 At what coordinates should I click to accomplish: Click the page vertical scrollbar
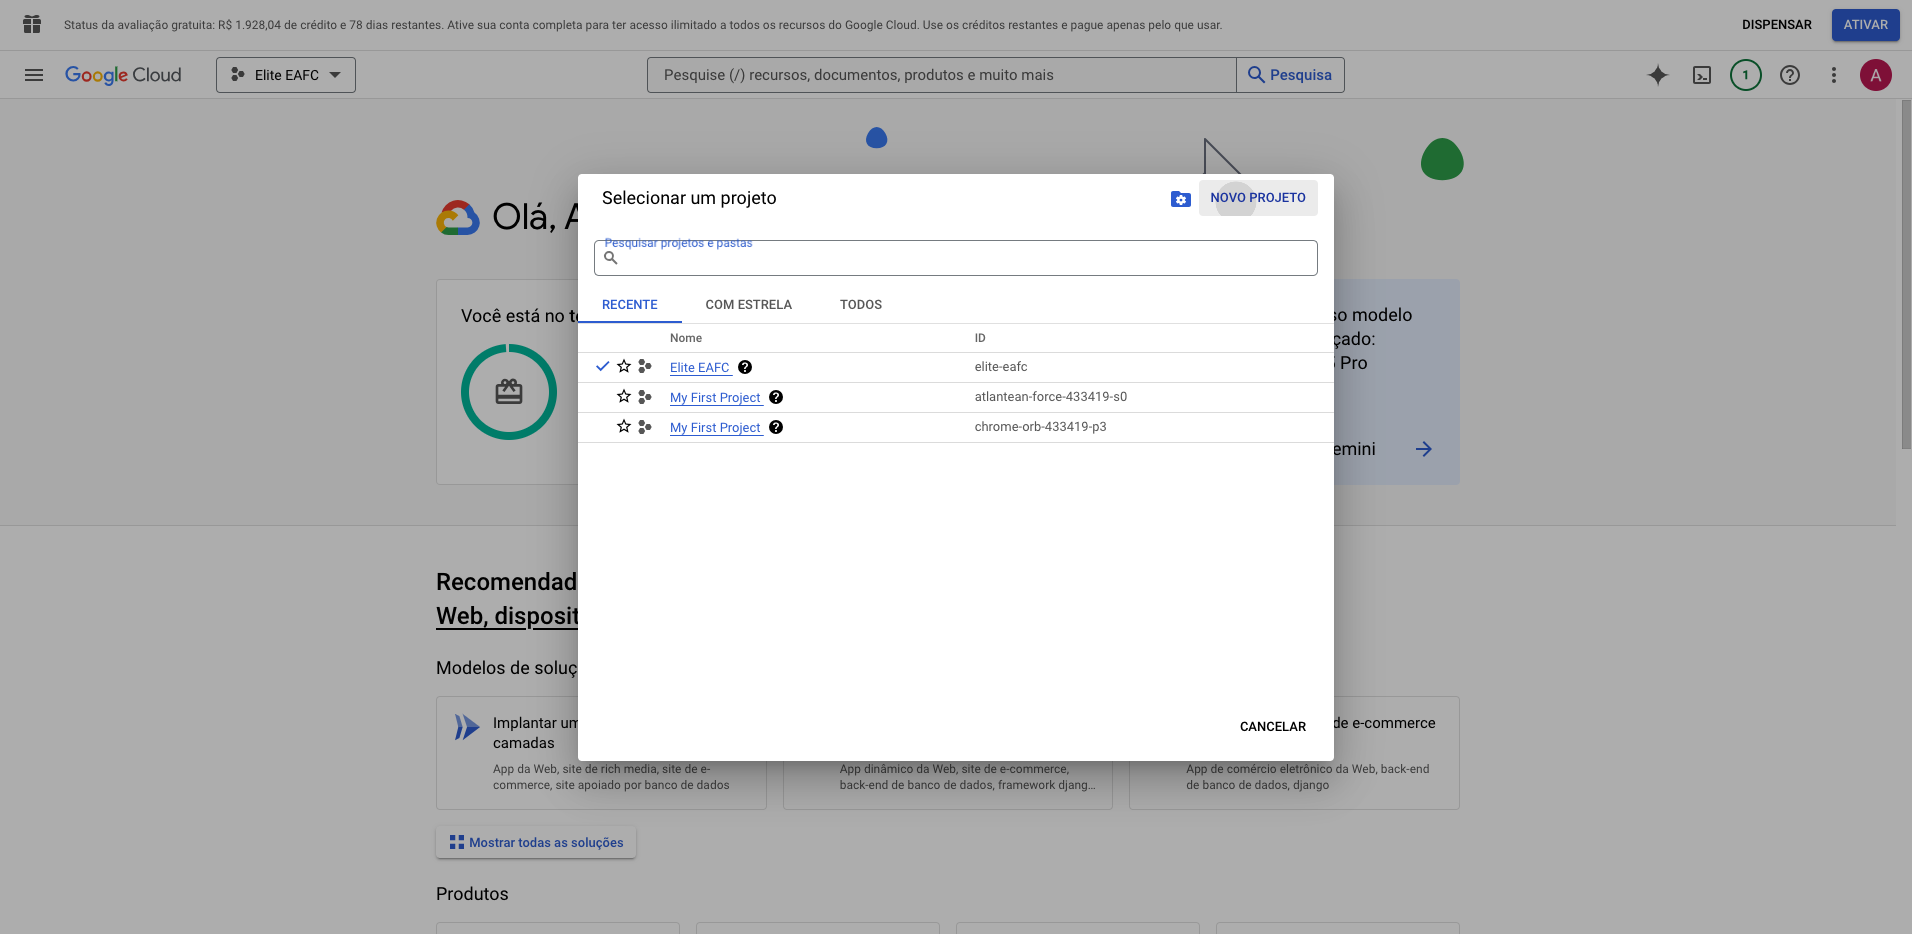[1905, 275]
